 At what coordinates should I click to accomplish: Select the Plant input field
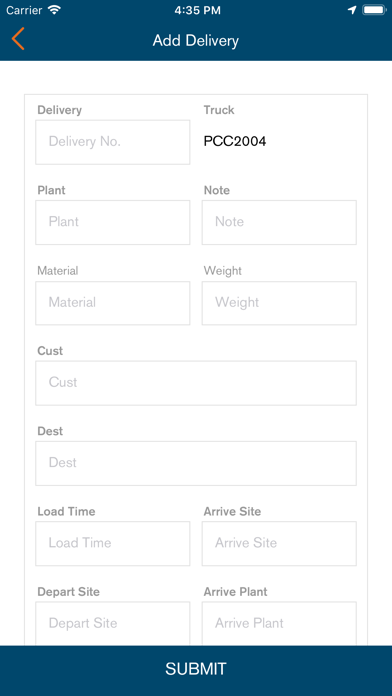click(x=113, y=222)
